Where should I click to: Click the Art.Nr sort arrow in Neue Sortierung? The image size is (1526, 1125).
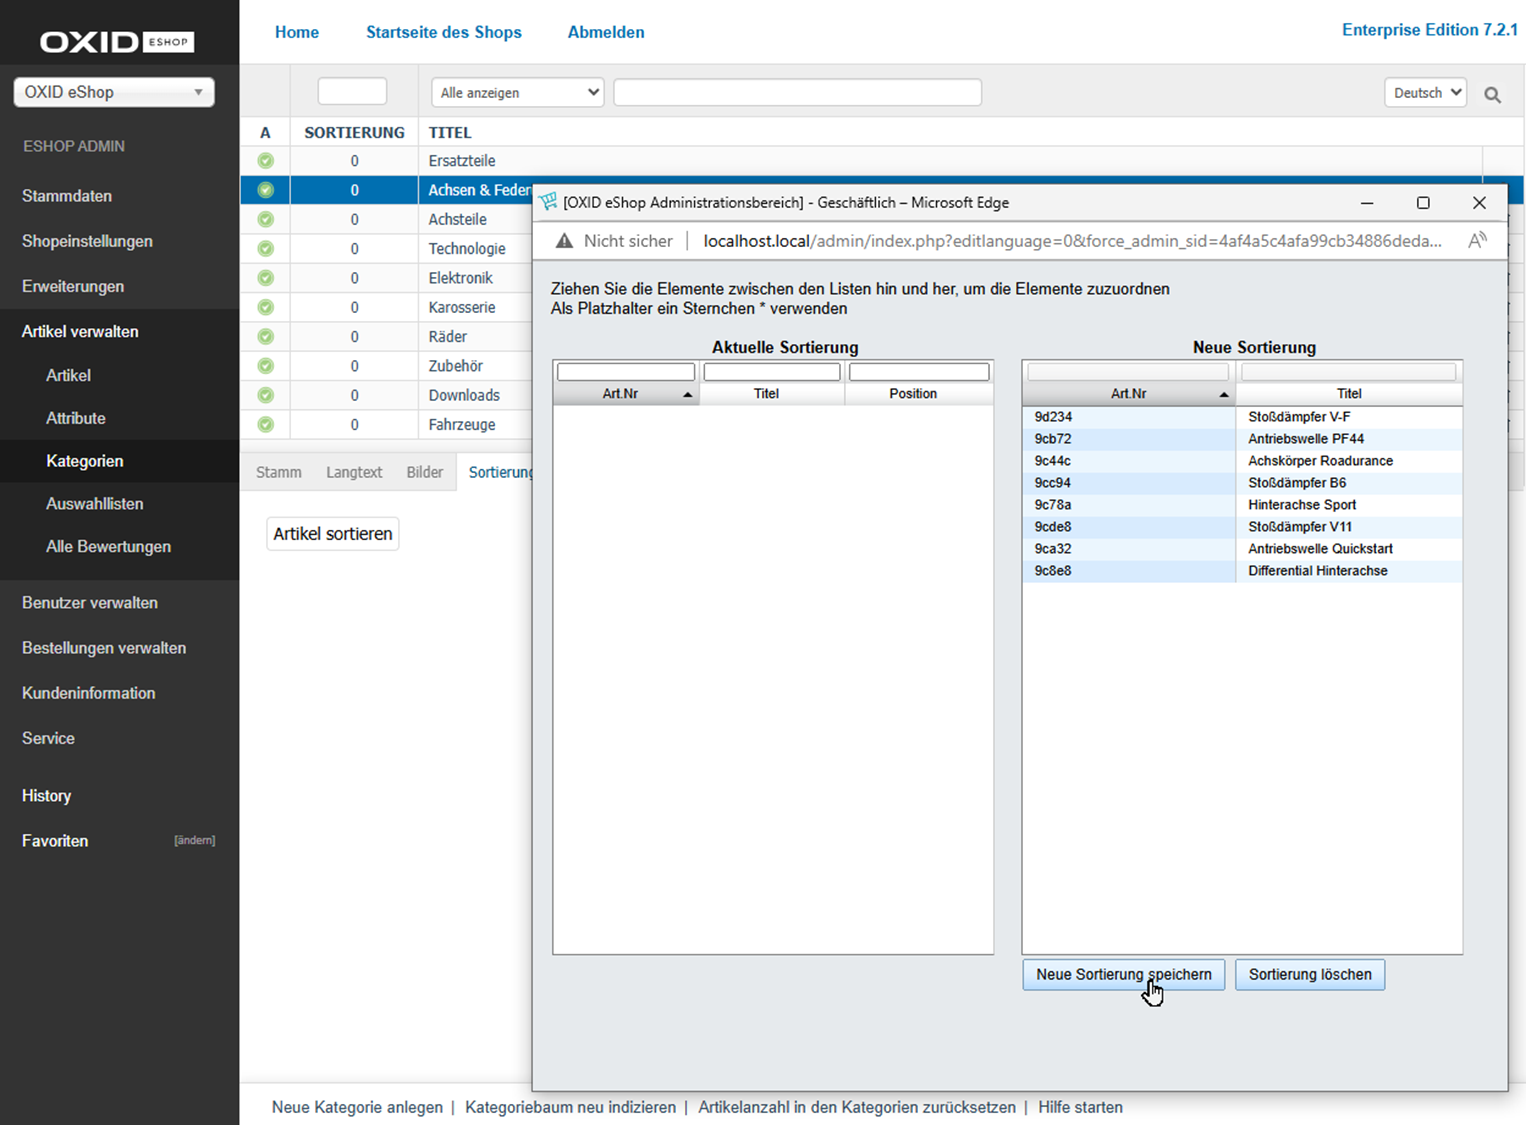(1224, 395)
